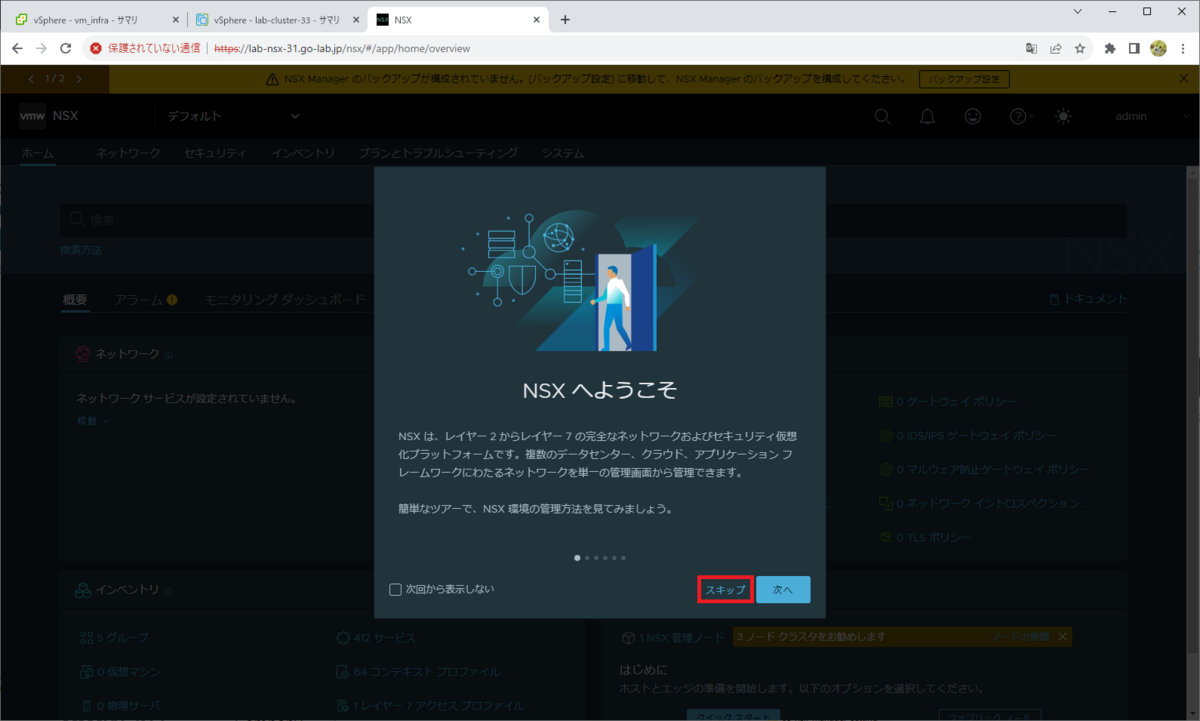Screen dimensions: 1200x721
Task: Toggle the light/dark theme sun icon
Action: 1063,117
